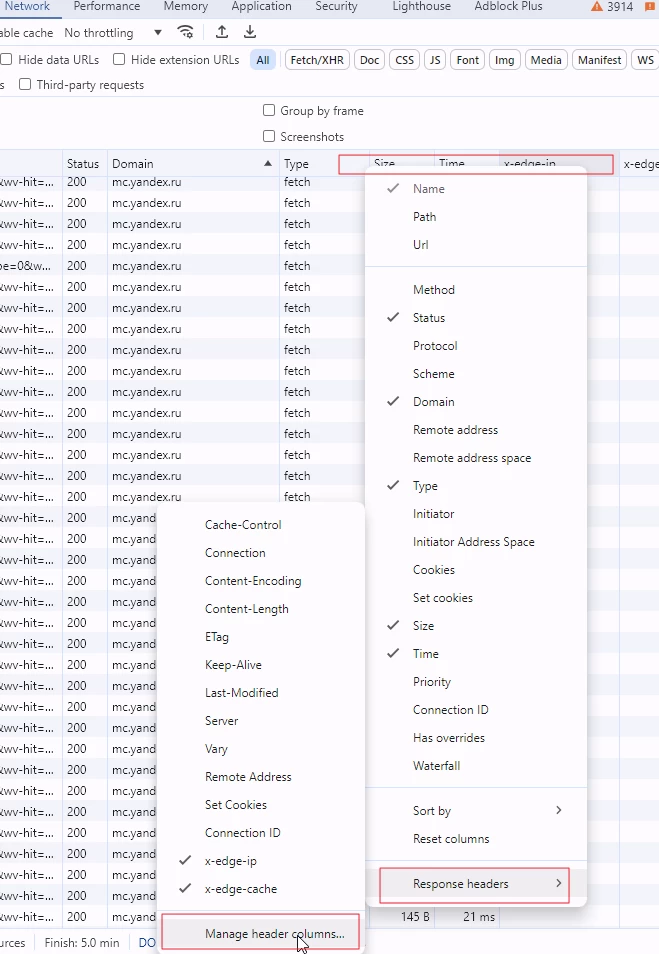Enable the Waterfall column option
The height and width of the screenshot is (954, 659).
pos(476,765)
